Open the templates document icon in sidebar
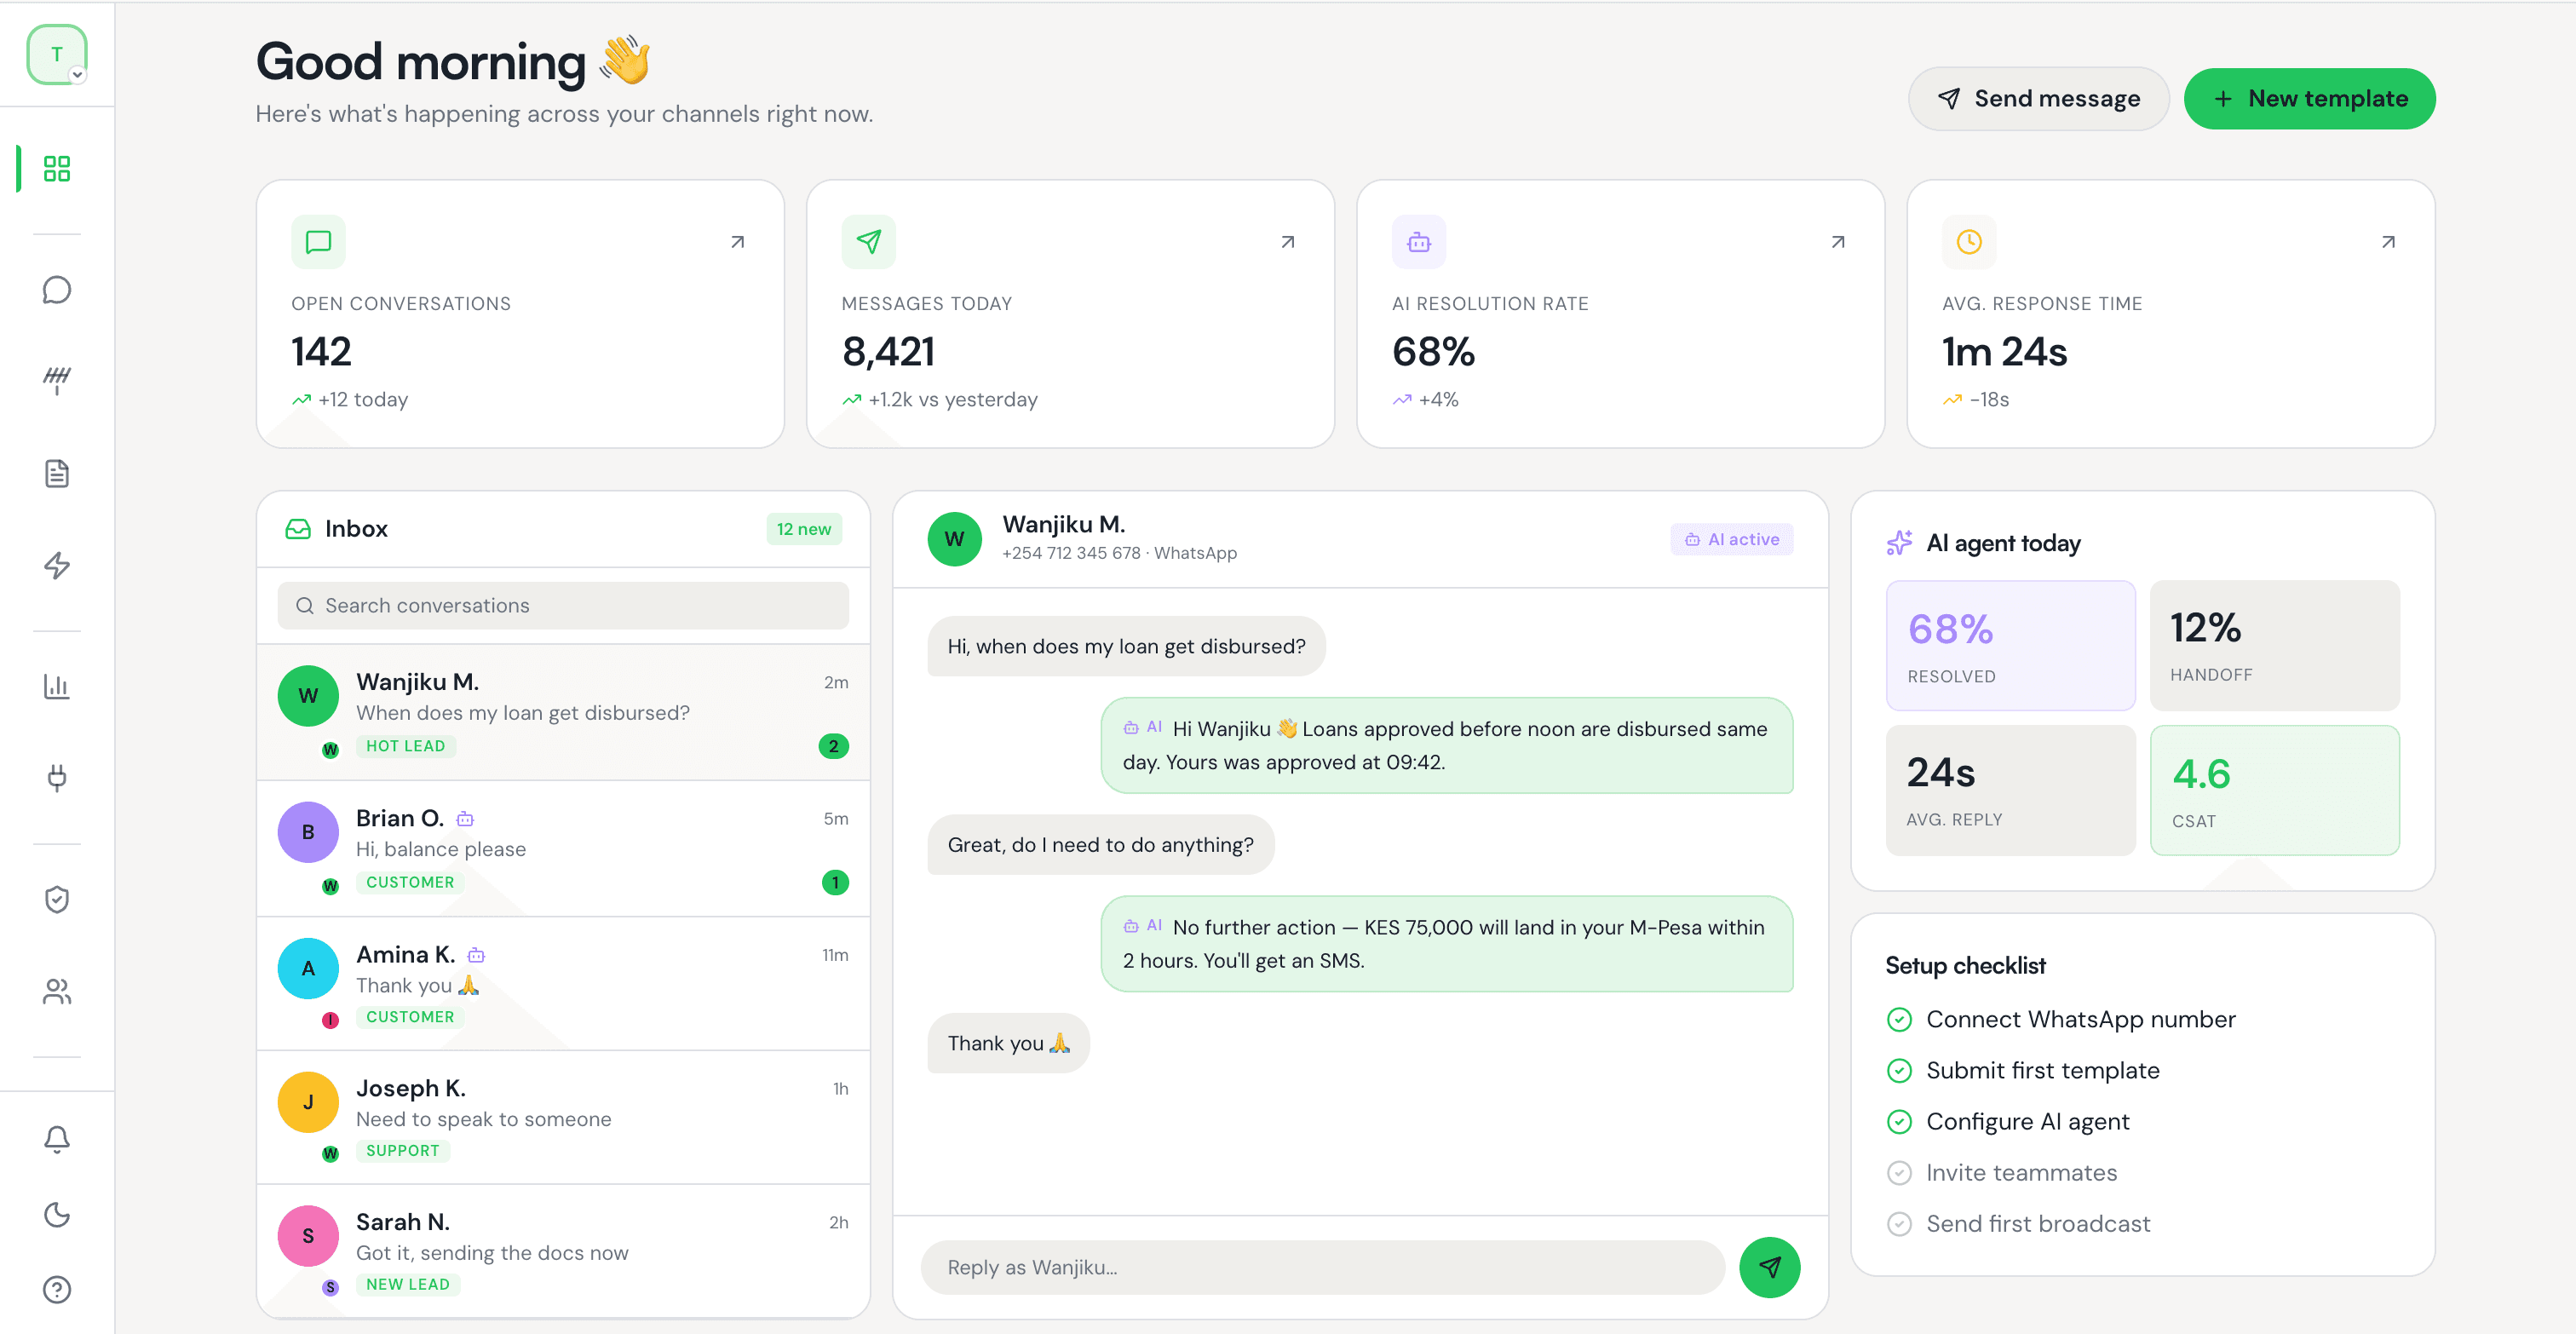Image resolution: width=2576 pixels, height=1334 pixels. [57, 473]
